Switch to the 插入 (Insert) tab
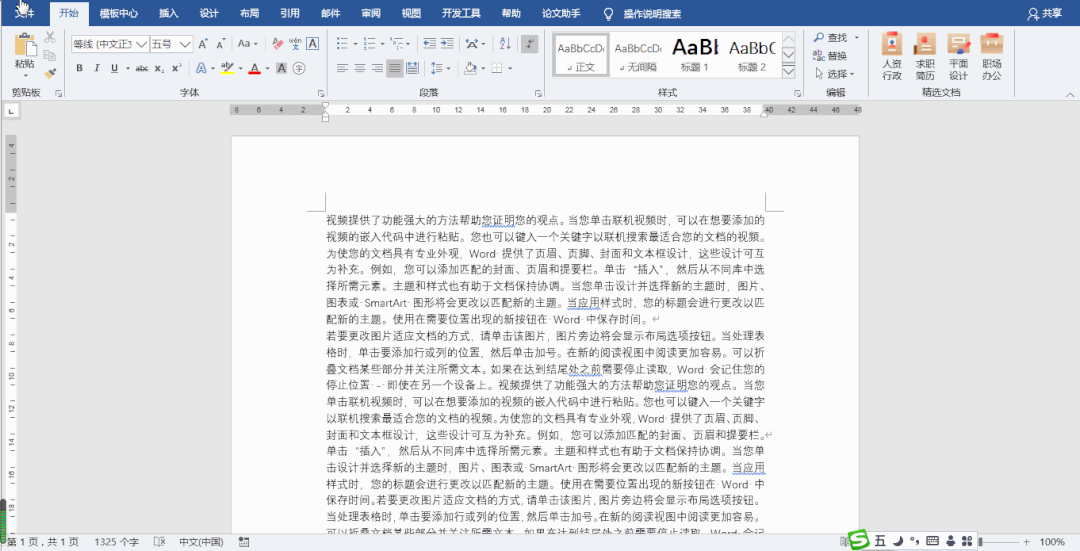 (x=168, y=13)
